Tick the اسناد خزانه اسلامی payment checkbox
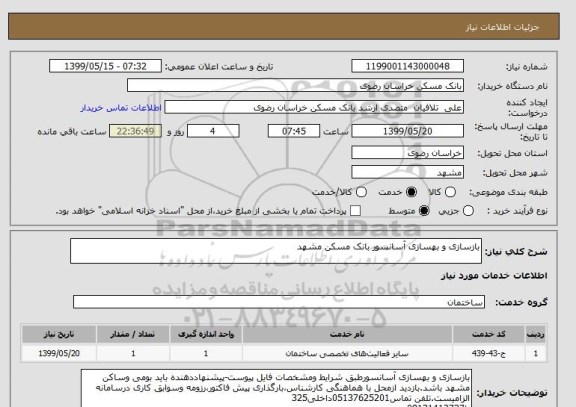This screenshot has width=576, height=407. click(x=355, y=211)
